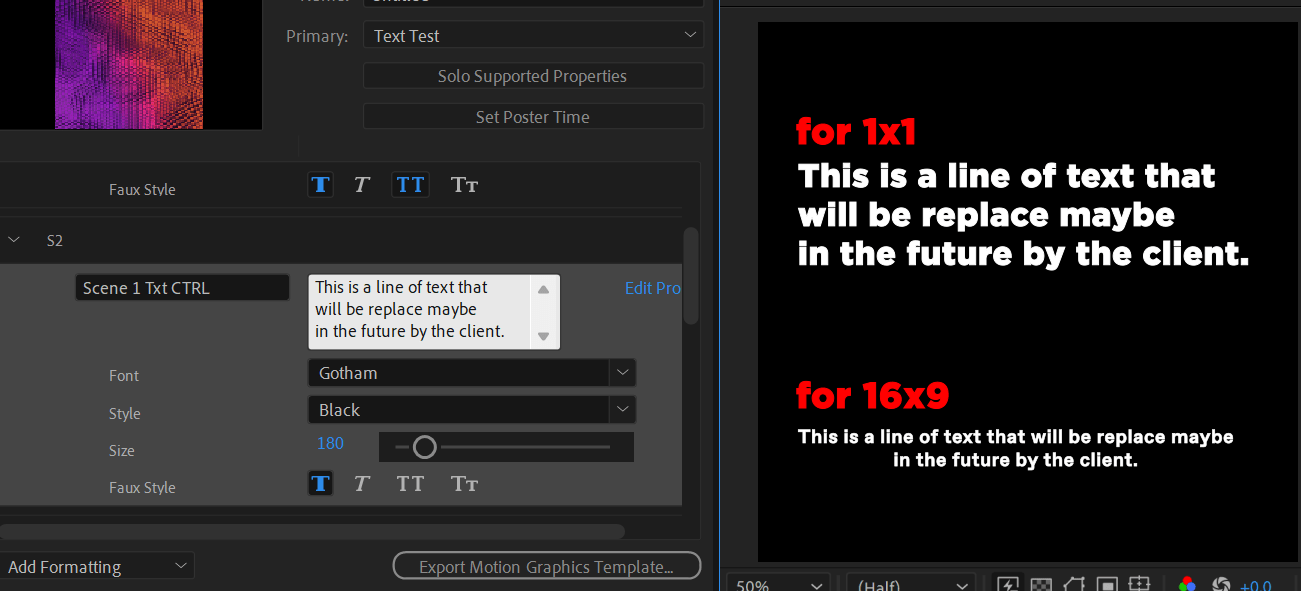Select the Region of Interest icon
Screen dimensions: 1301x591
(1108, 584)
